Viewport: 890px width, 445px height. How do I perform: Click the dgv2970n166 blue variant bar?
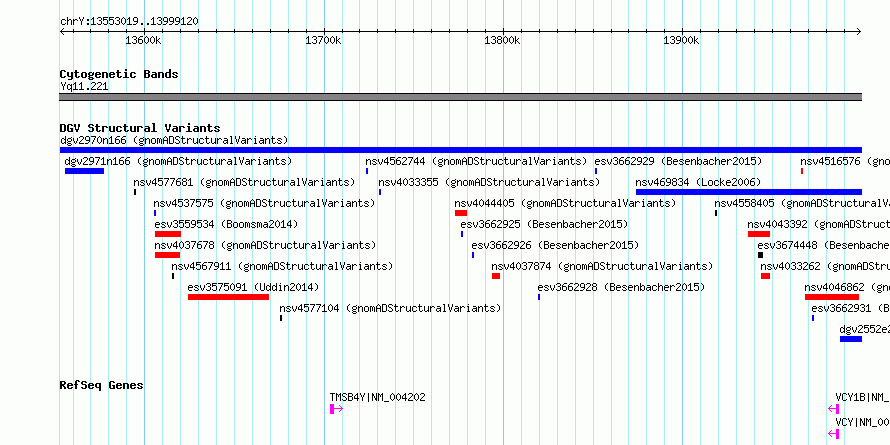[x=461, y=150]
